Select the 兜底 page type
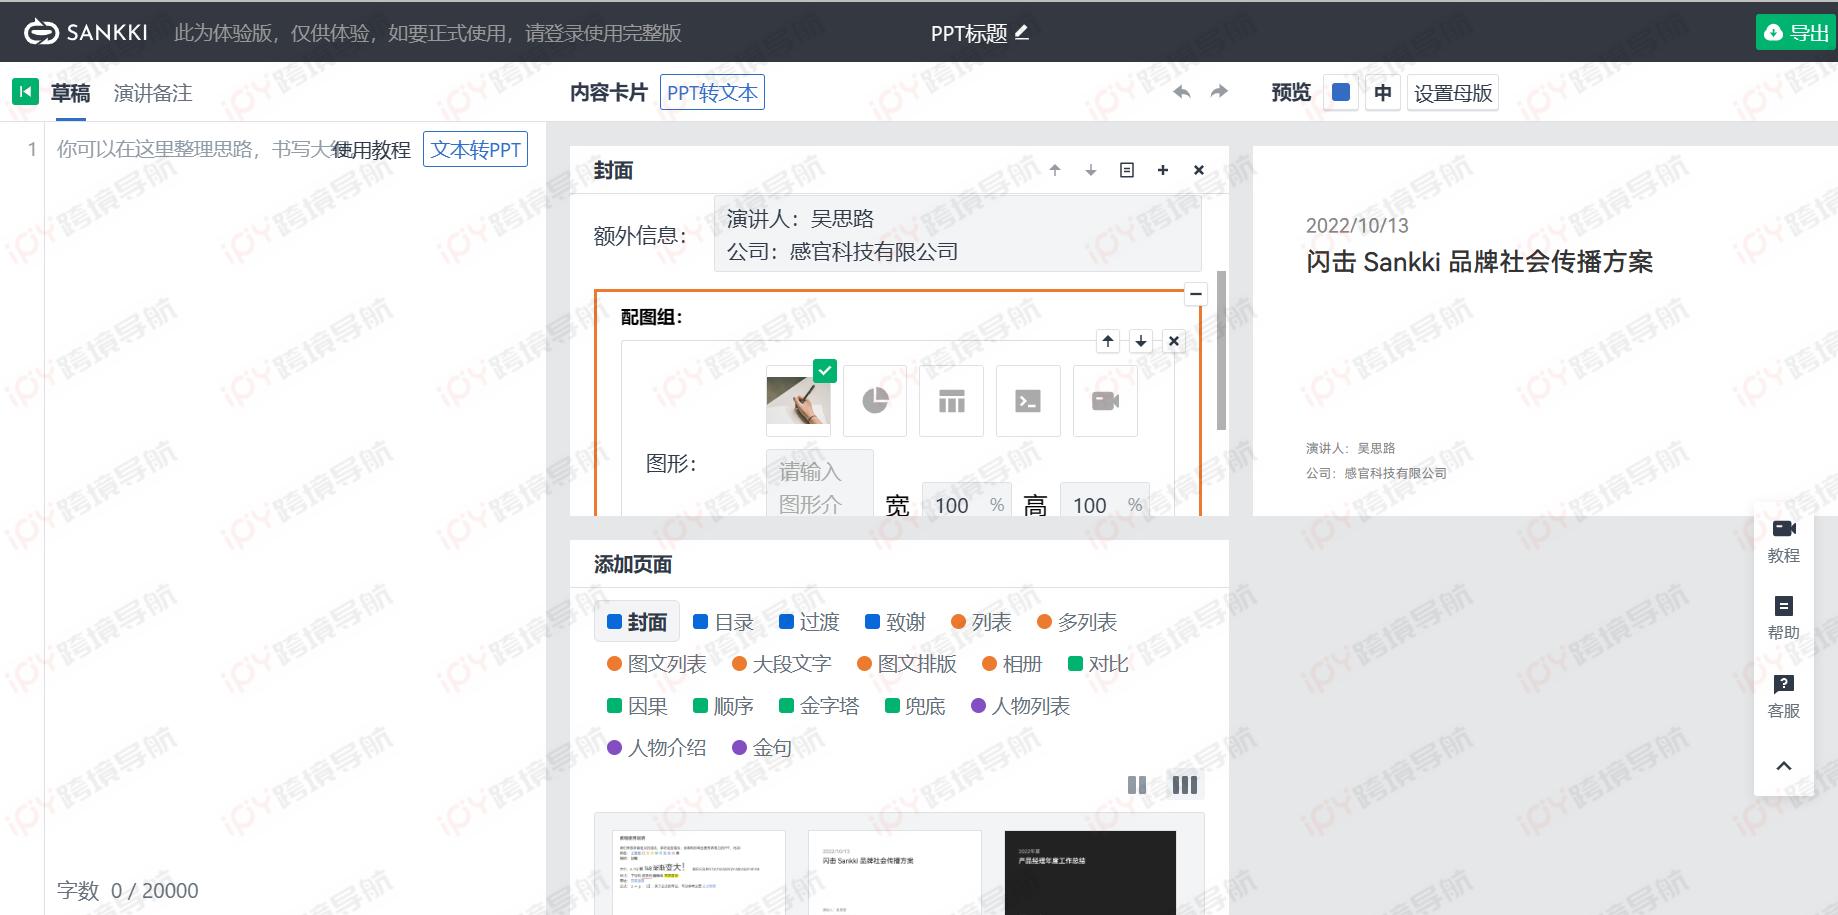The width and height of the screenshot is (1838, 915). (915, 706)
